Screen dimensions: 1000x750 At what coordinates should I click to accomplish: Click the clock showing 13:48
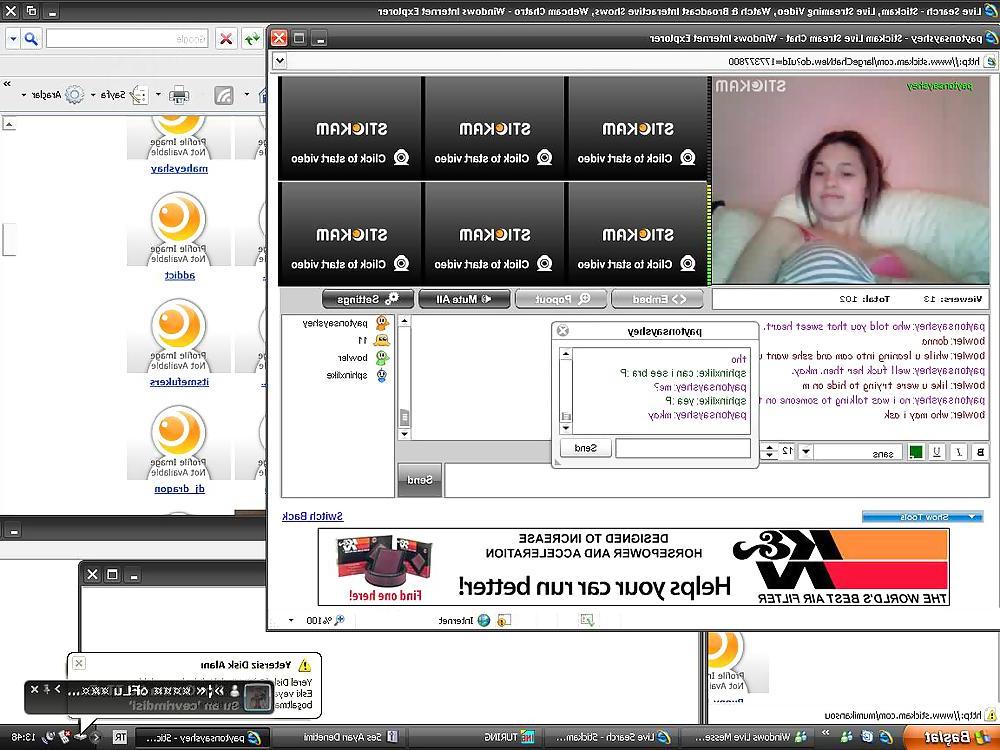(x=23, y=737)
